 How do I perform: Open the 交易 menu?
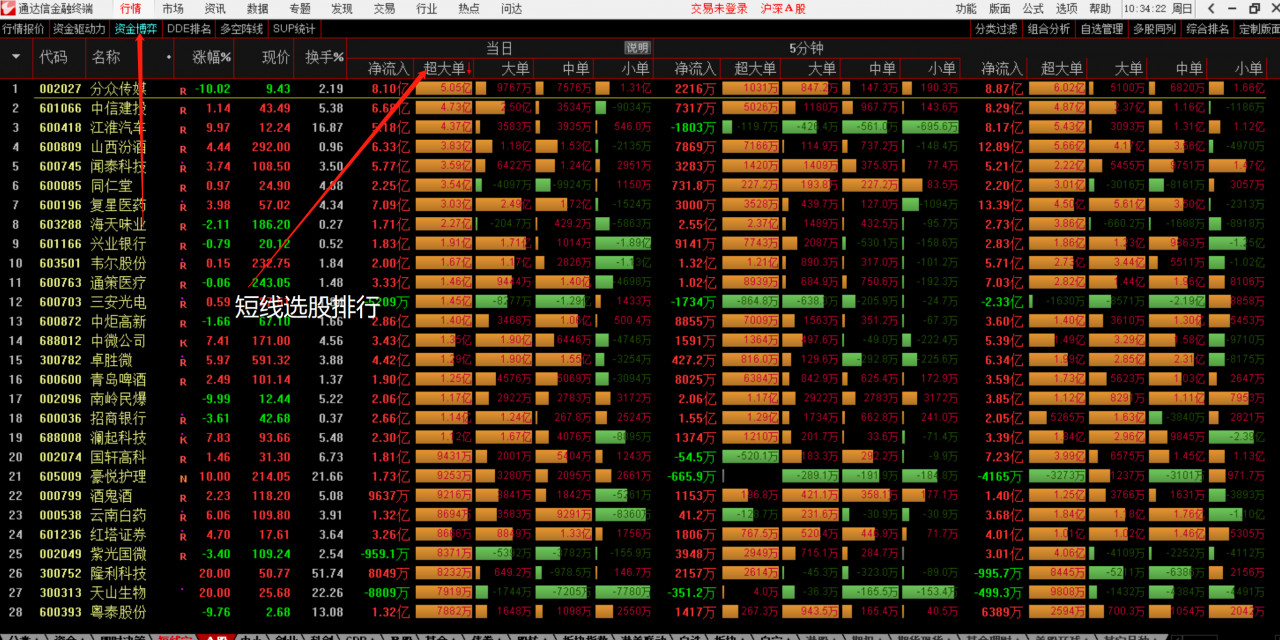[x=384, y=8]
